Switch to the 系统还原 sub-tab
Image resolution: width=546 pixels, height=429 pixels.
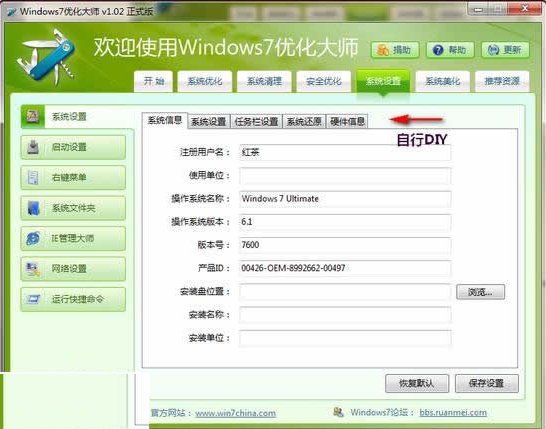click(304, 122)
